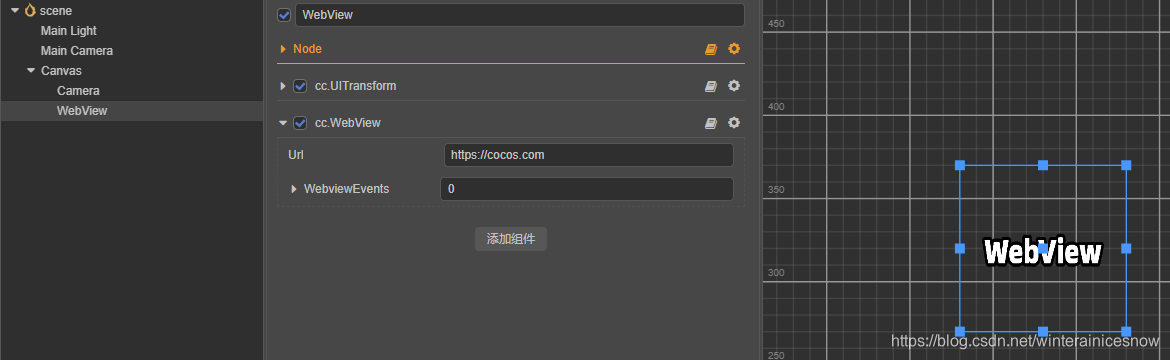
Task: Click the right-middle handle of WebView gizmo
Action: 1126,248
